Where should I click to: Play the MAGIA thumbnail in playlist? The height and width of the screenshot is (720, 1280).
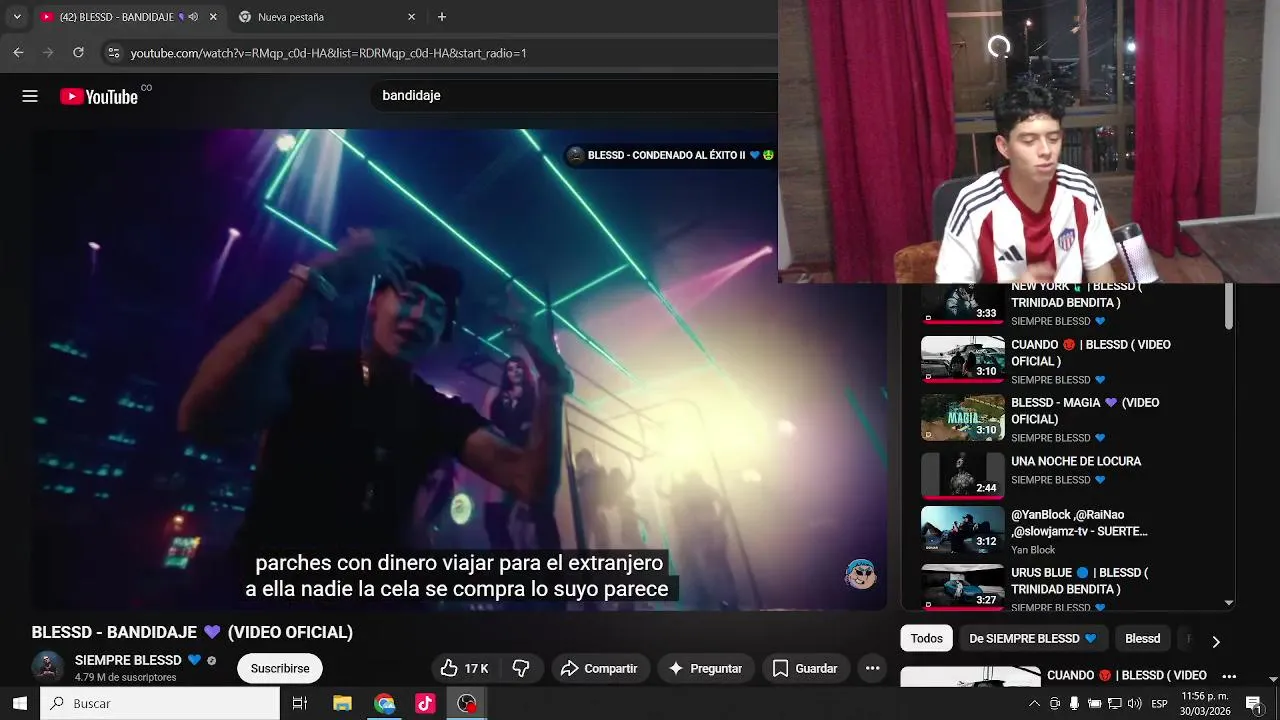pos(962,417)
